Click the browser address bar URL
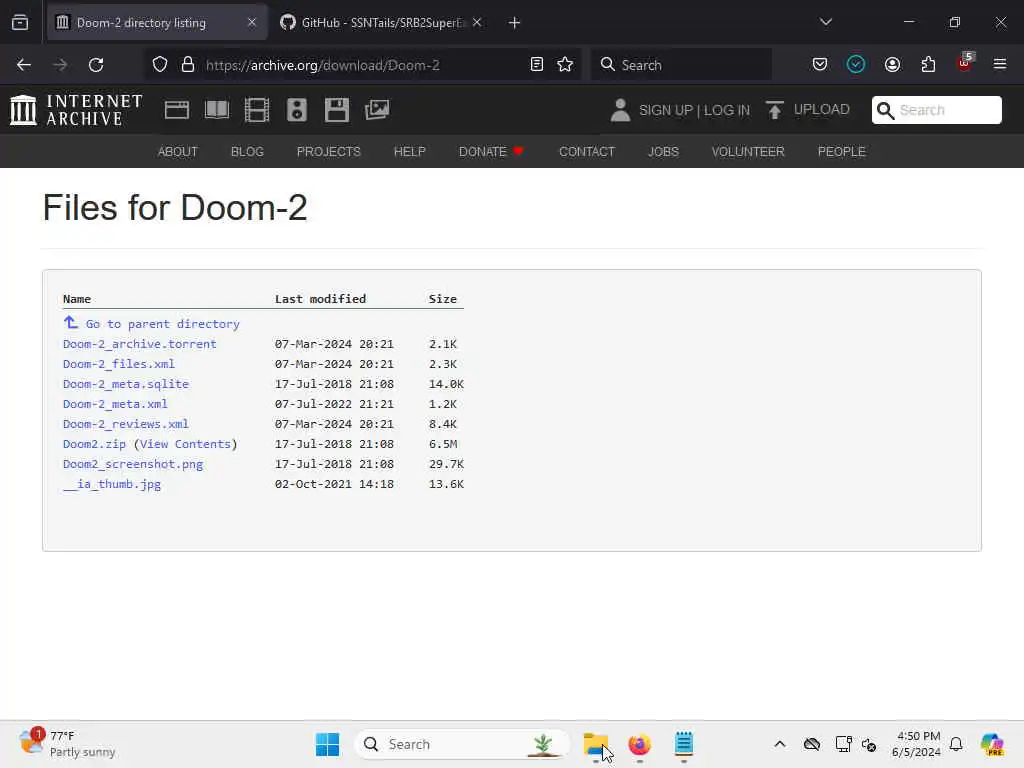Viewport: 1024px width, 768px height. [323, 65]
